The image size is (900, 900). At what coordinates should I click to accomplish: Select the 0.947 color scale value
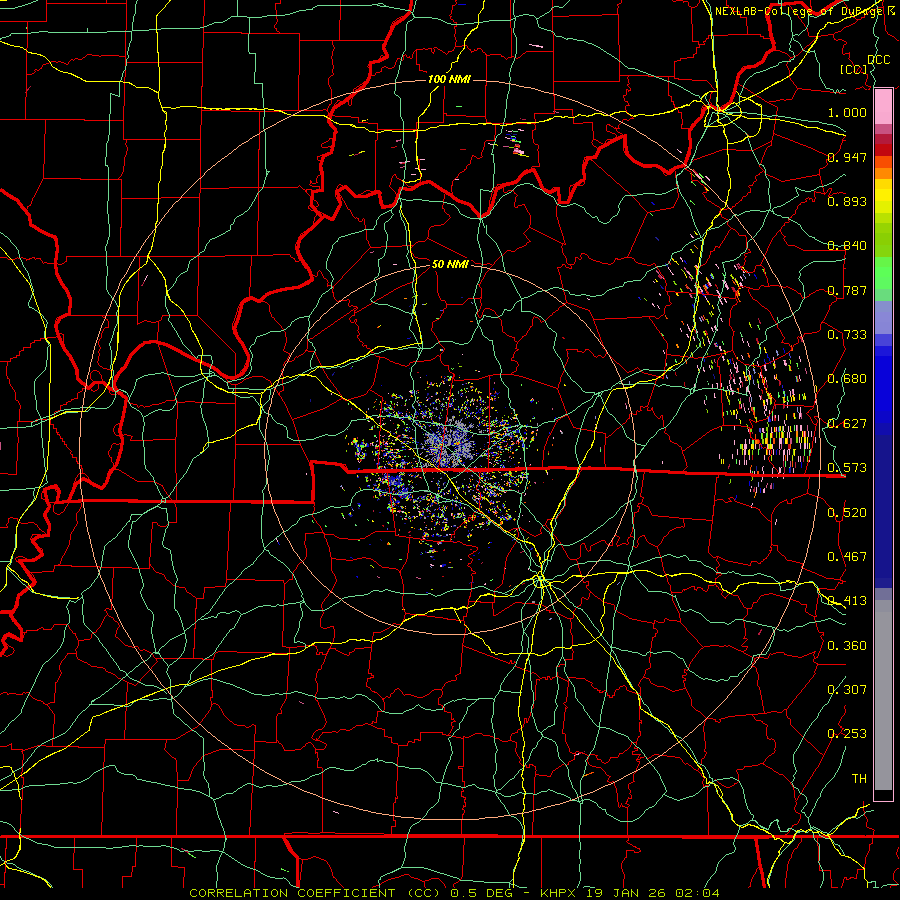[x=847, y=157]
